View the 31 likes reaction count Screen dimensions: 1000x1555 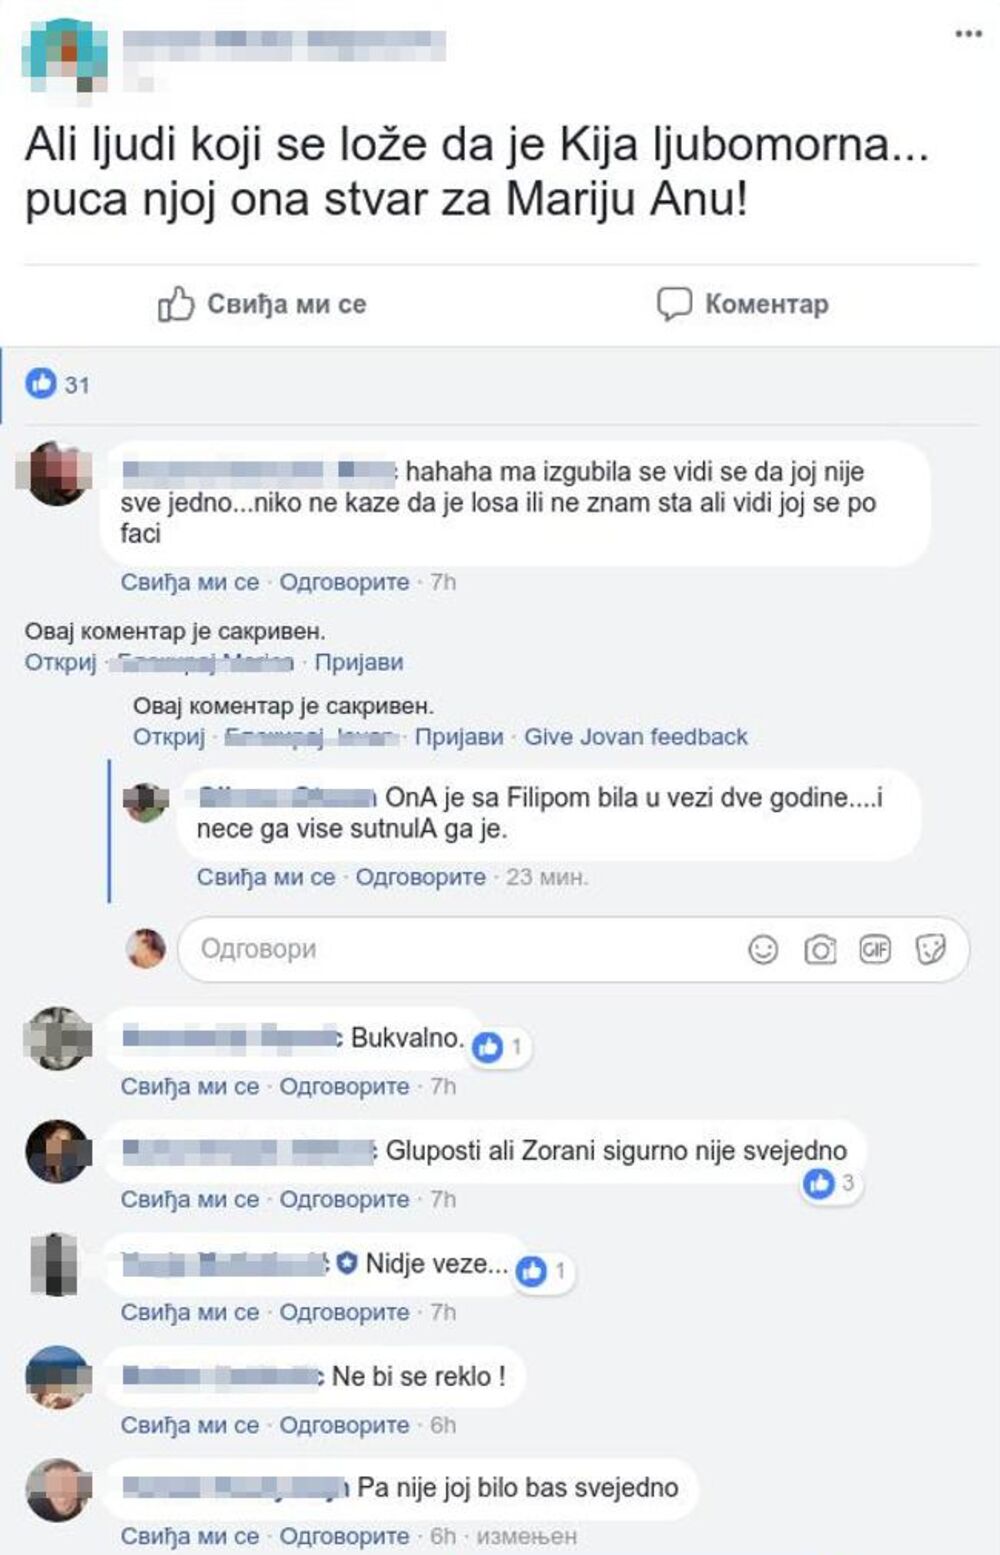(x=57, y=384)
